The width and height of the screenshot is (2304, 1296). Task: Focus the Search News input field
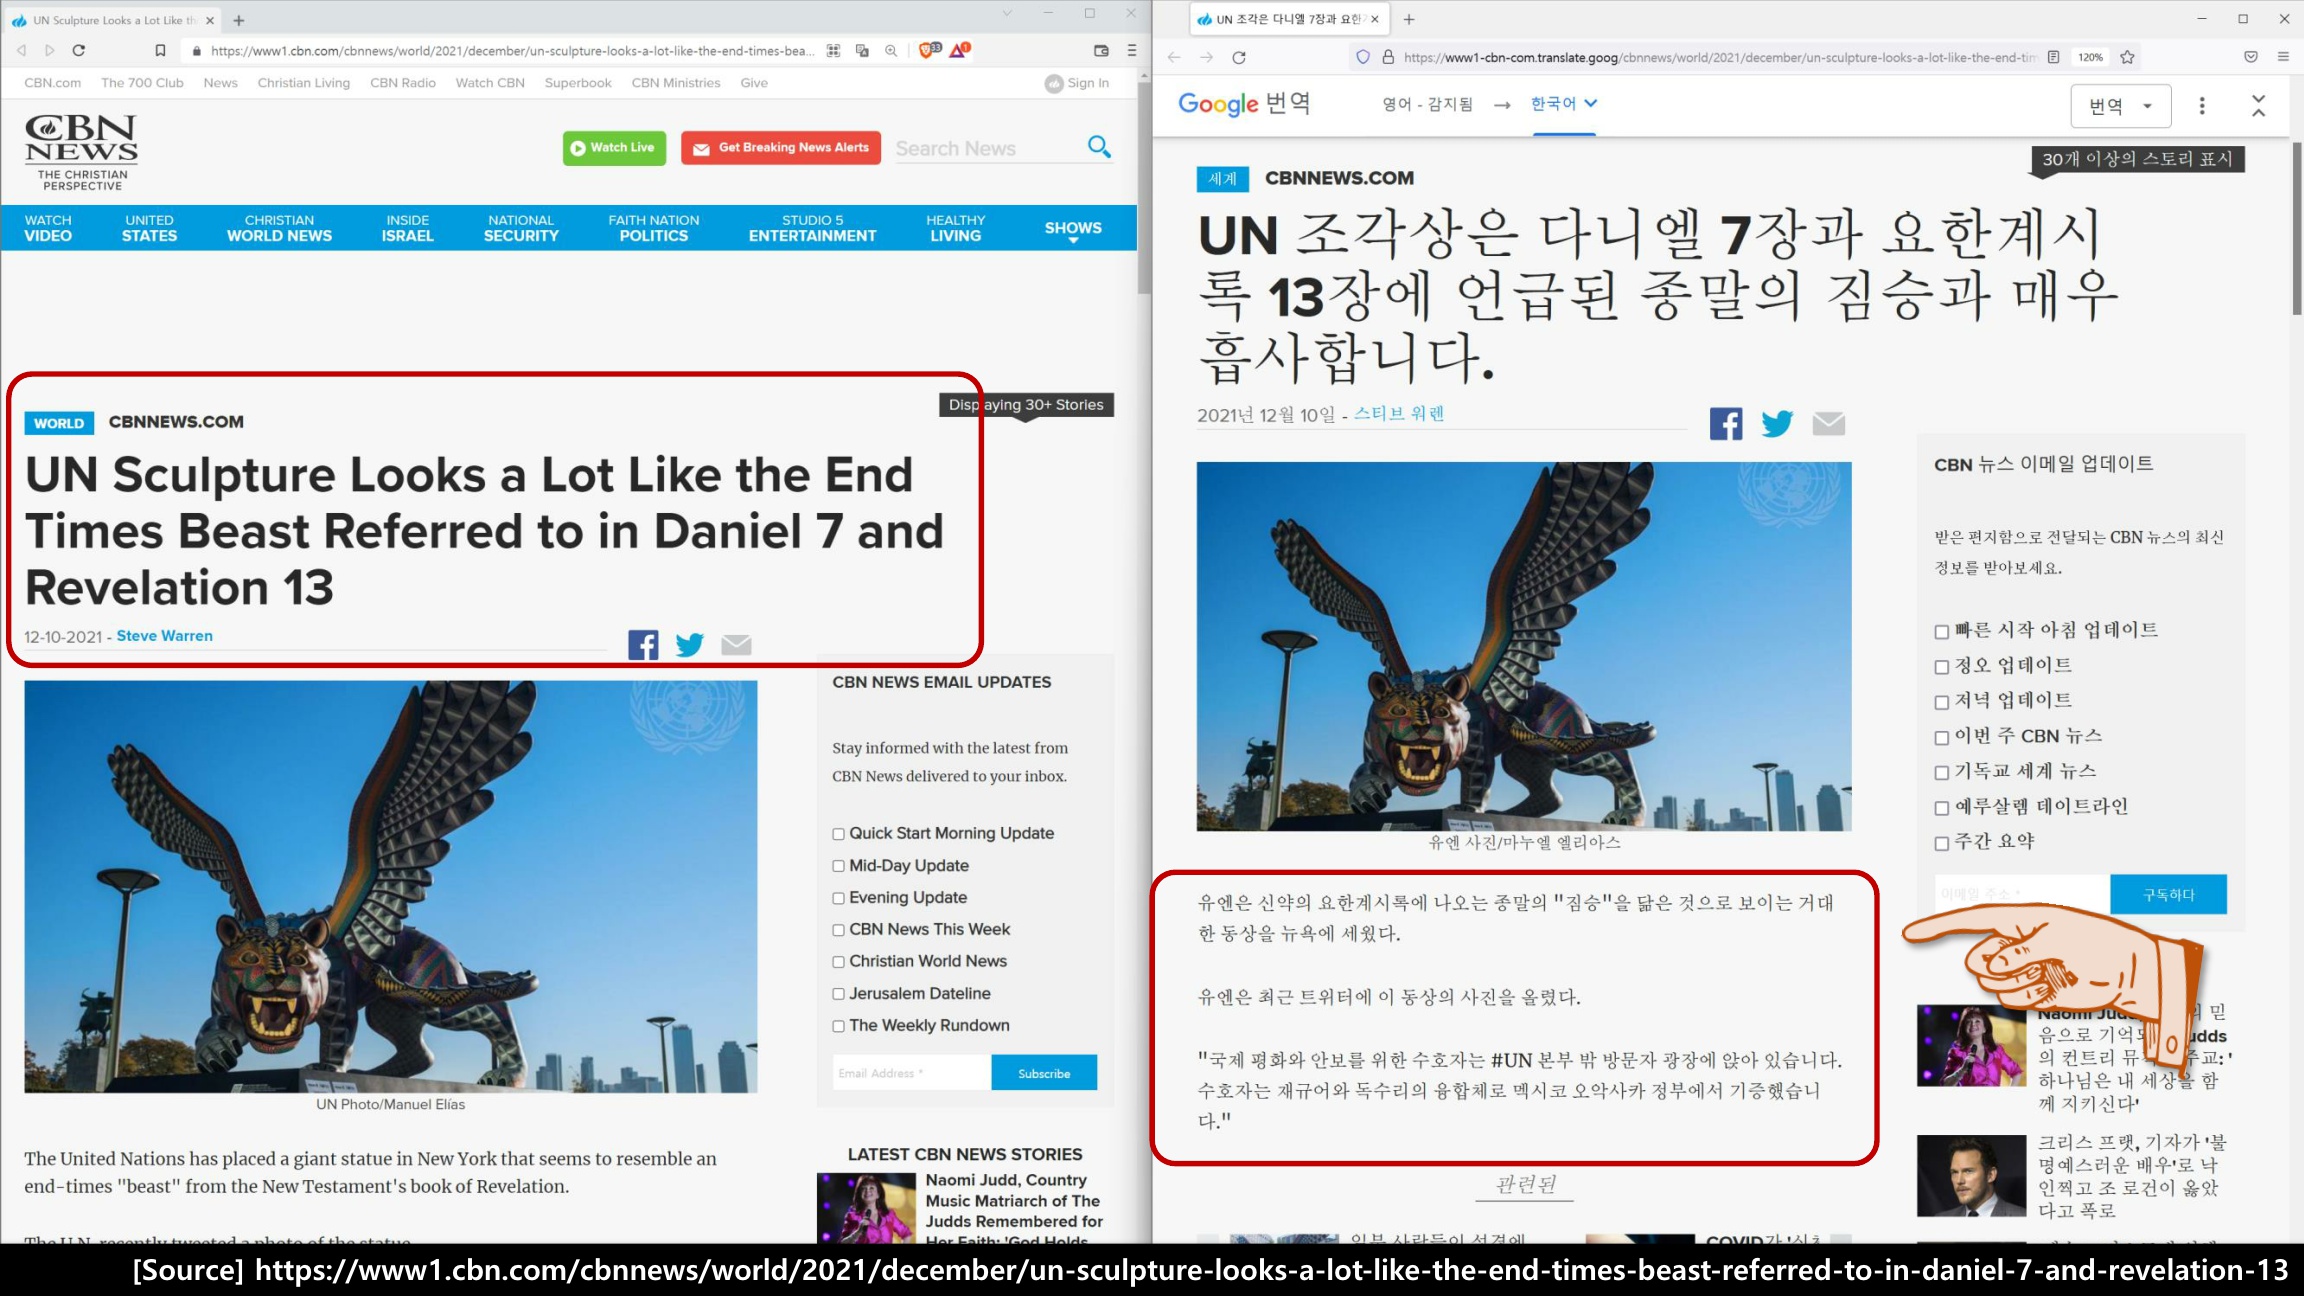[985, 148]
